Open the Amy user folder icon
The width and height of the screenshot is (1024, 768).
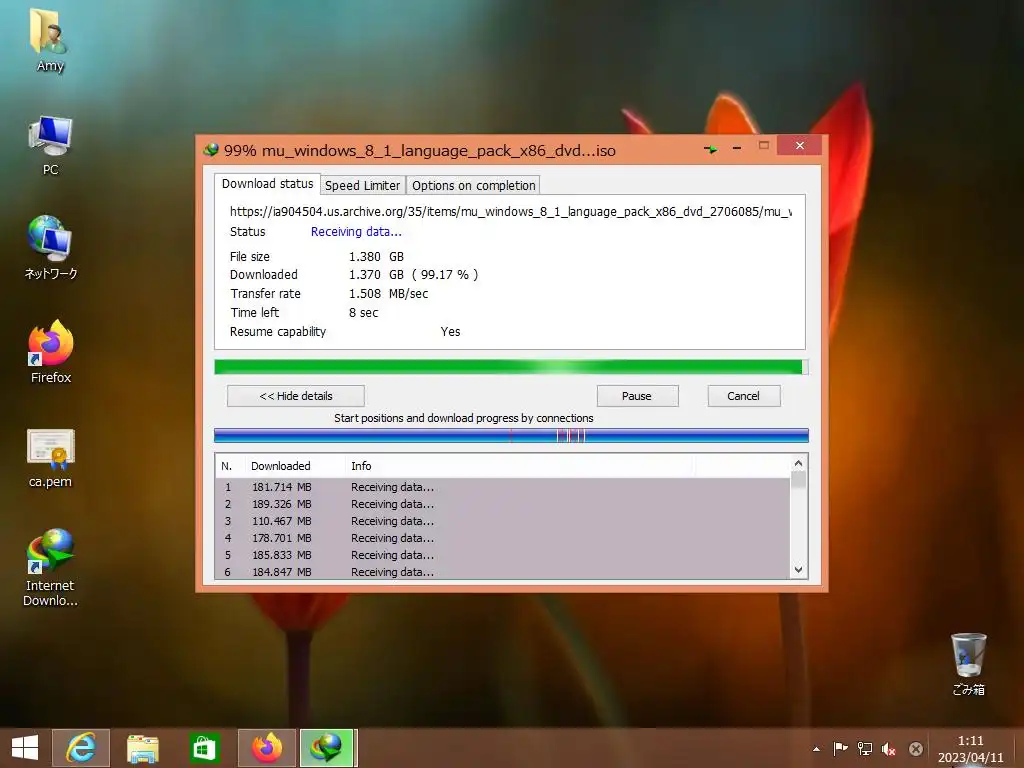pyautogui.click(x=50, y=40)
